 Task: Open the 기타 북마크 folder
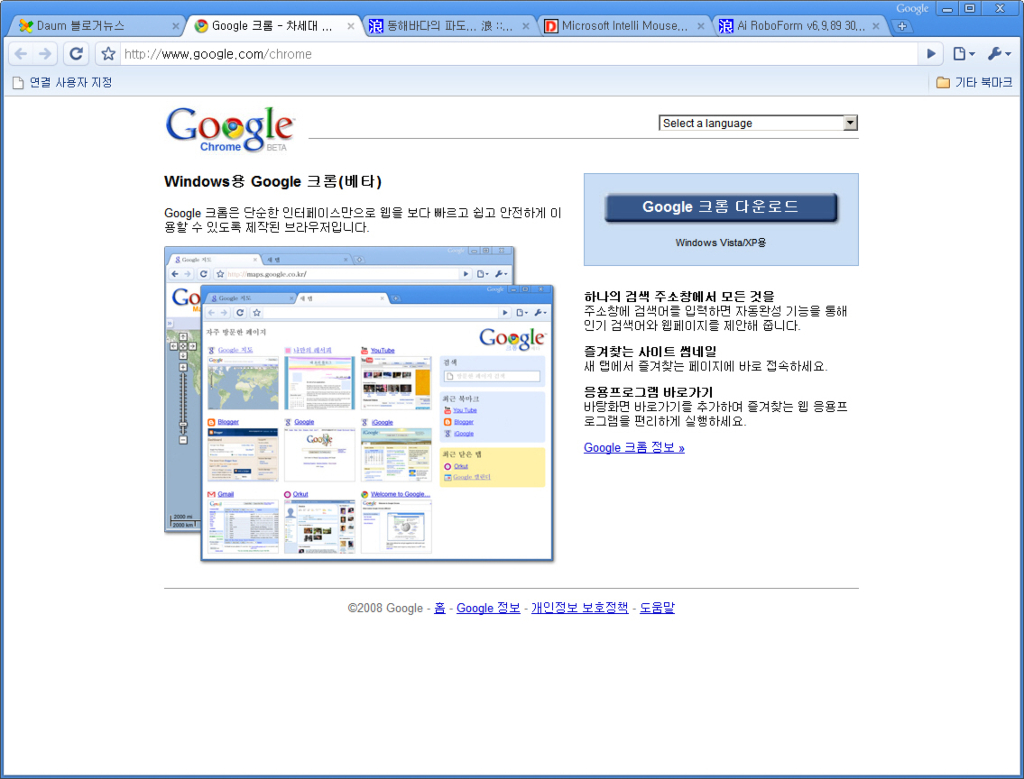(x=974, y=82)
